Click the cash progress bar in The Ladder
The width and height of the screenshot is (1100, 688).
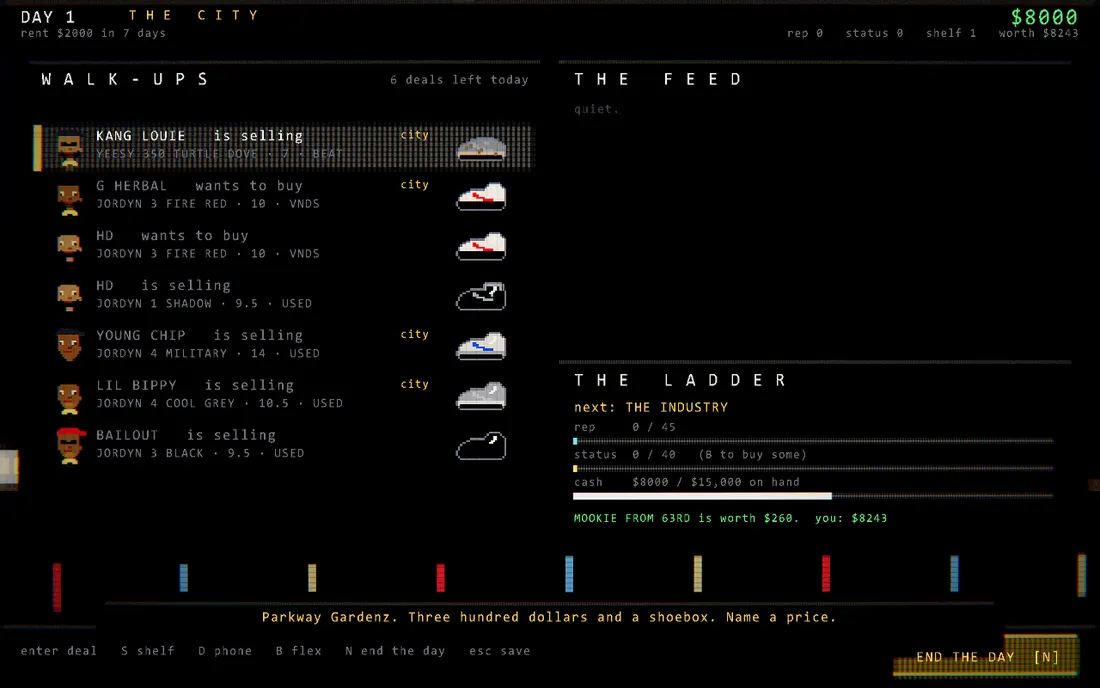pos(813,496)
